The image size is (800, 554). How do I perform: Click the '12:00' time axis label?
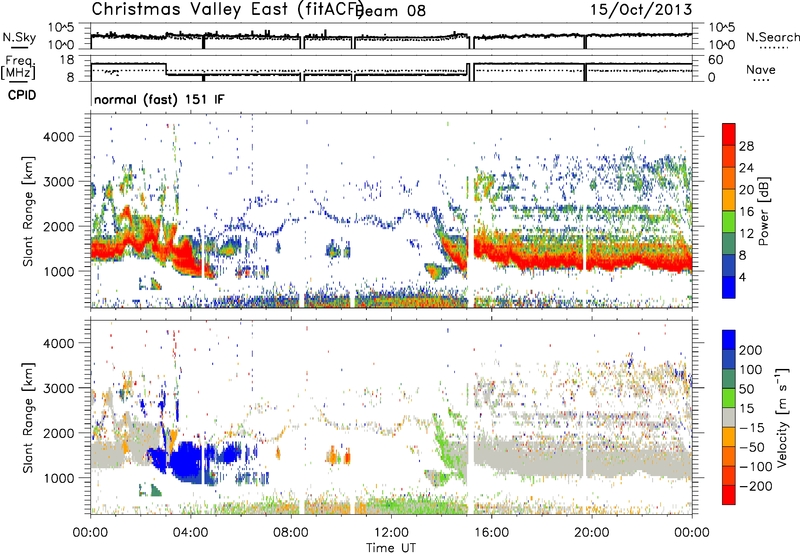click(x=391, y=533)
